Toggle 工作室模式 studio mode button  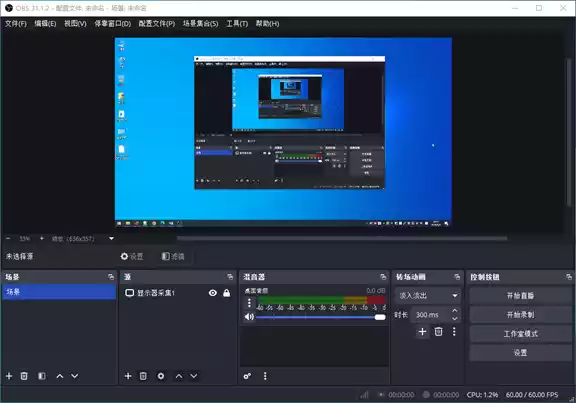pos(521,334)
